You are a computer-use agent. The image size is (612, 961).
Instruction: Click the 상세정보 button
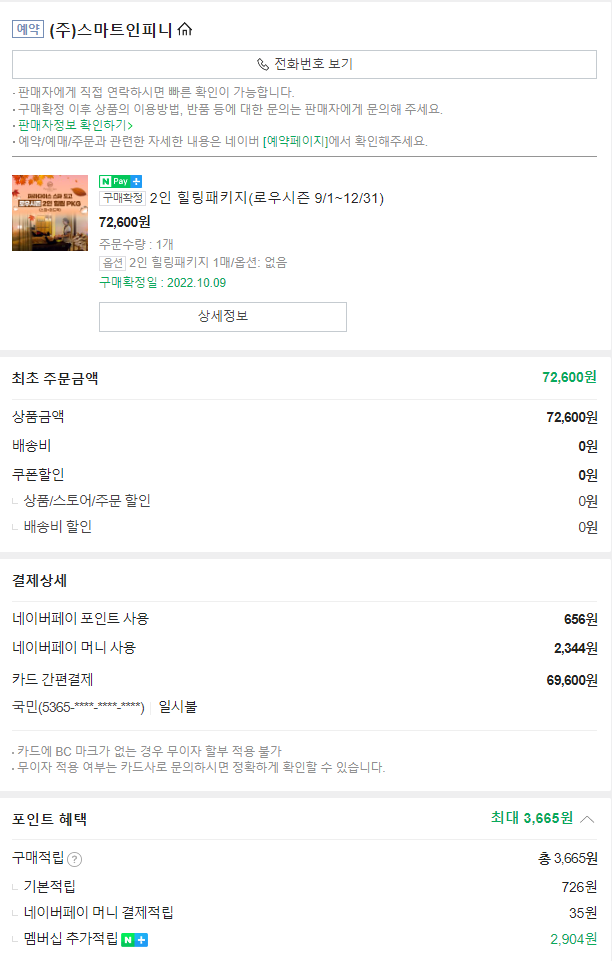pos(220,316)
